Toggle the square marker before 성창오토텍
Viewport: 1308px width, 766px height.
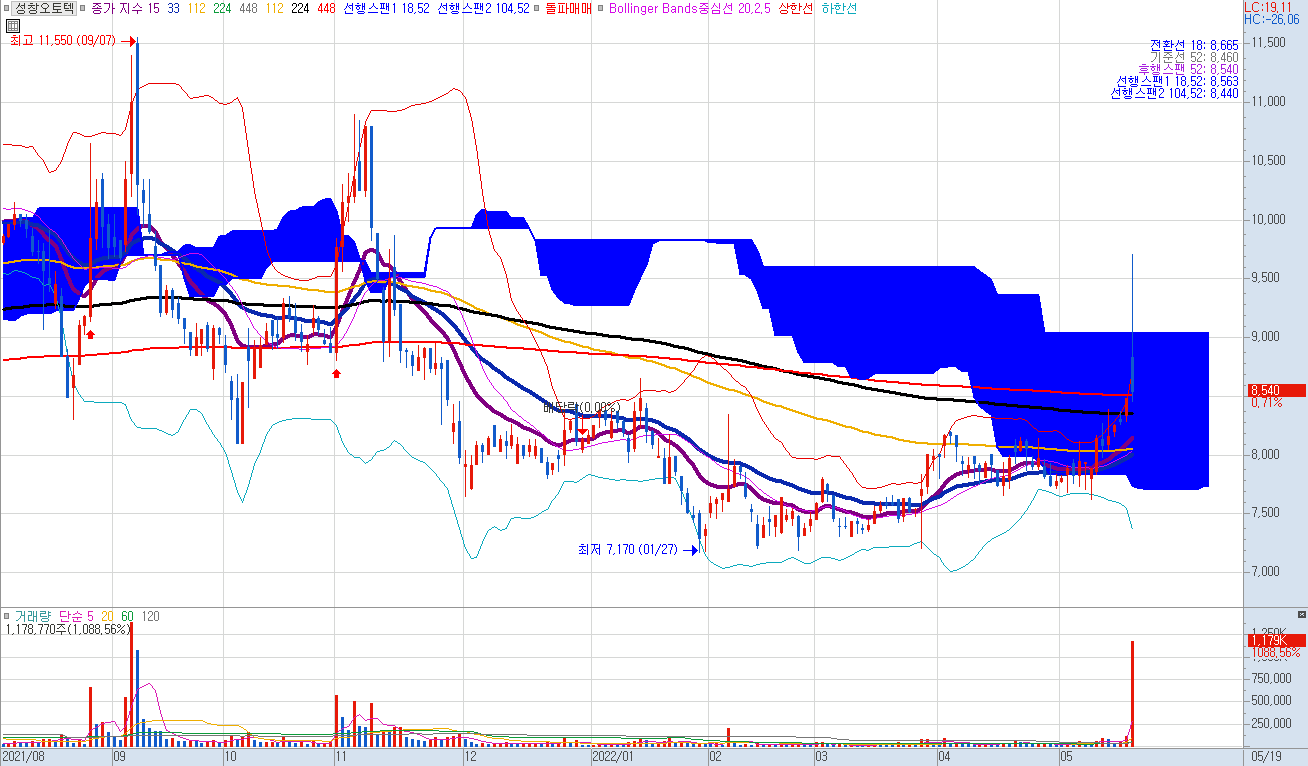[7, 8]
